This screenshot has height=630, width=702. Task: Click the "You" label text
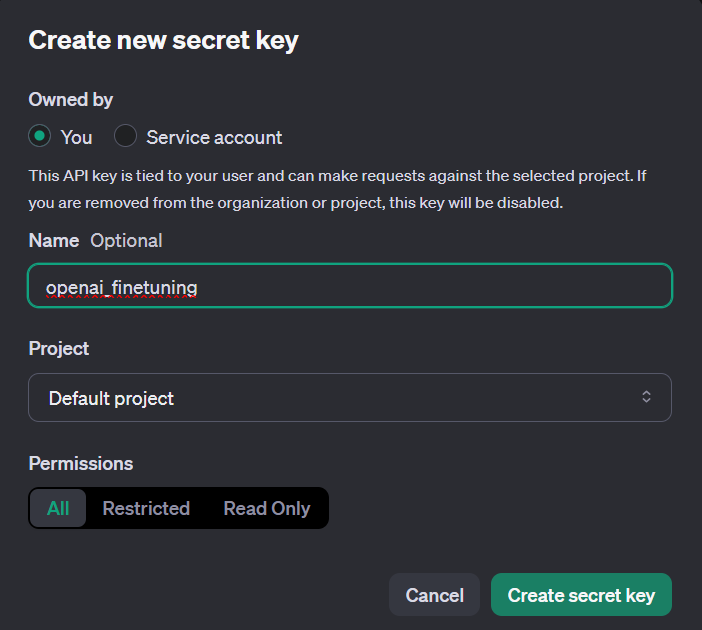point(76,137)
